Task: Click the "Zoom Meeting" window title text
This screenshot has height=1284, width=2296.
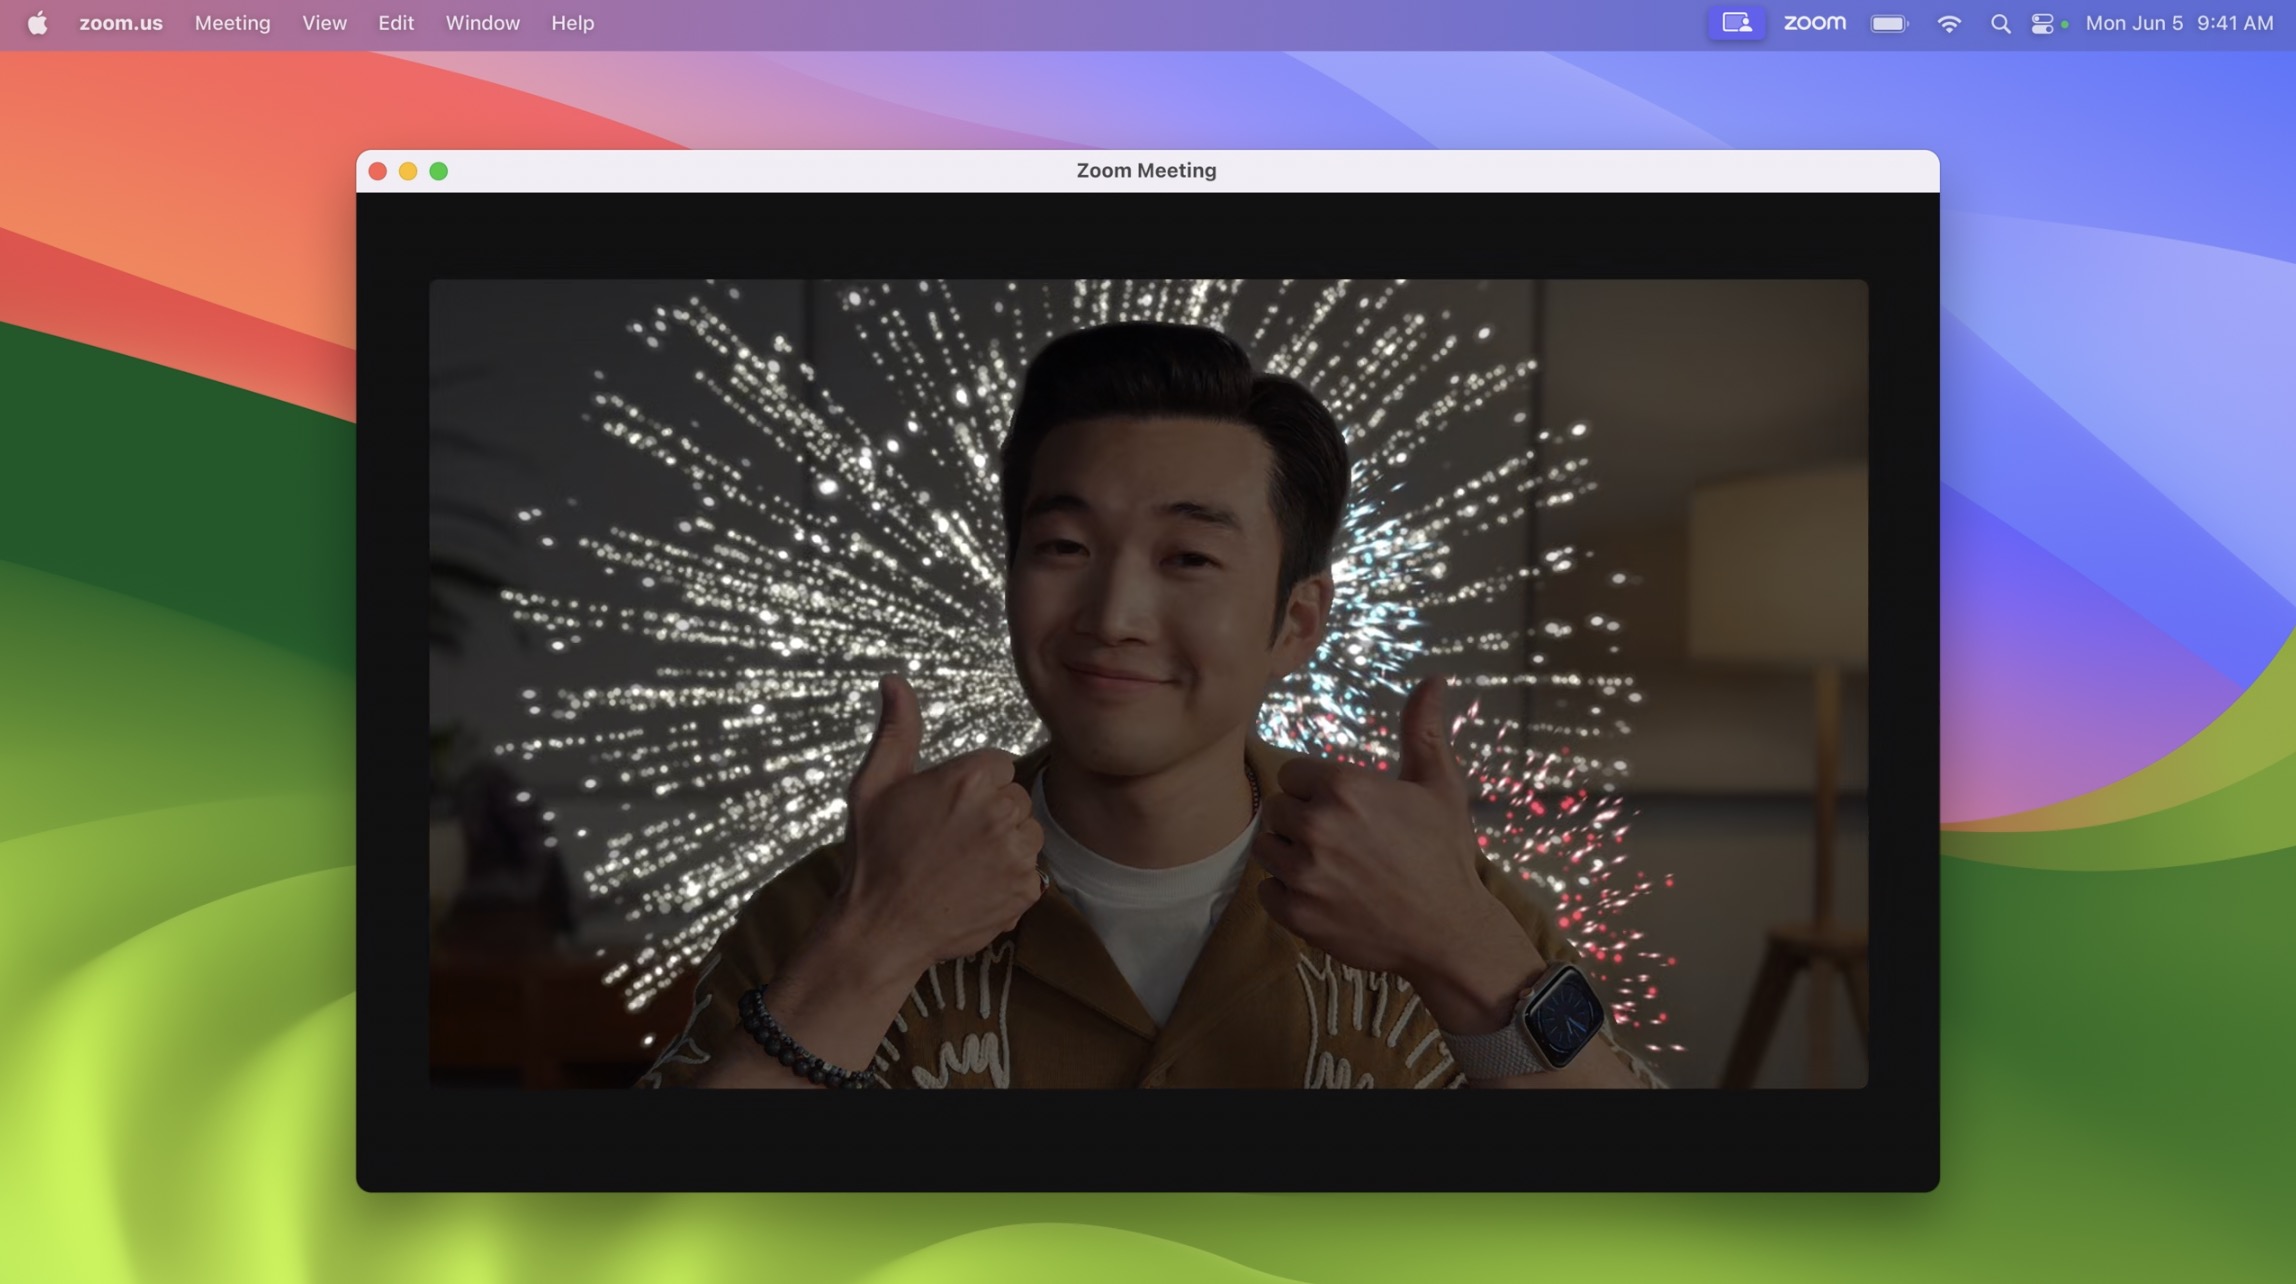Action: pyautogui.click(x=1146, y=171)
